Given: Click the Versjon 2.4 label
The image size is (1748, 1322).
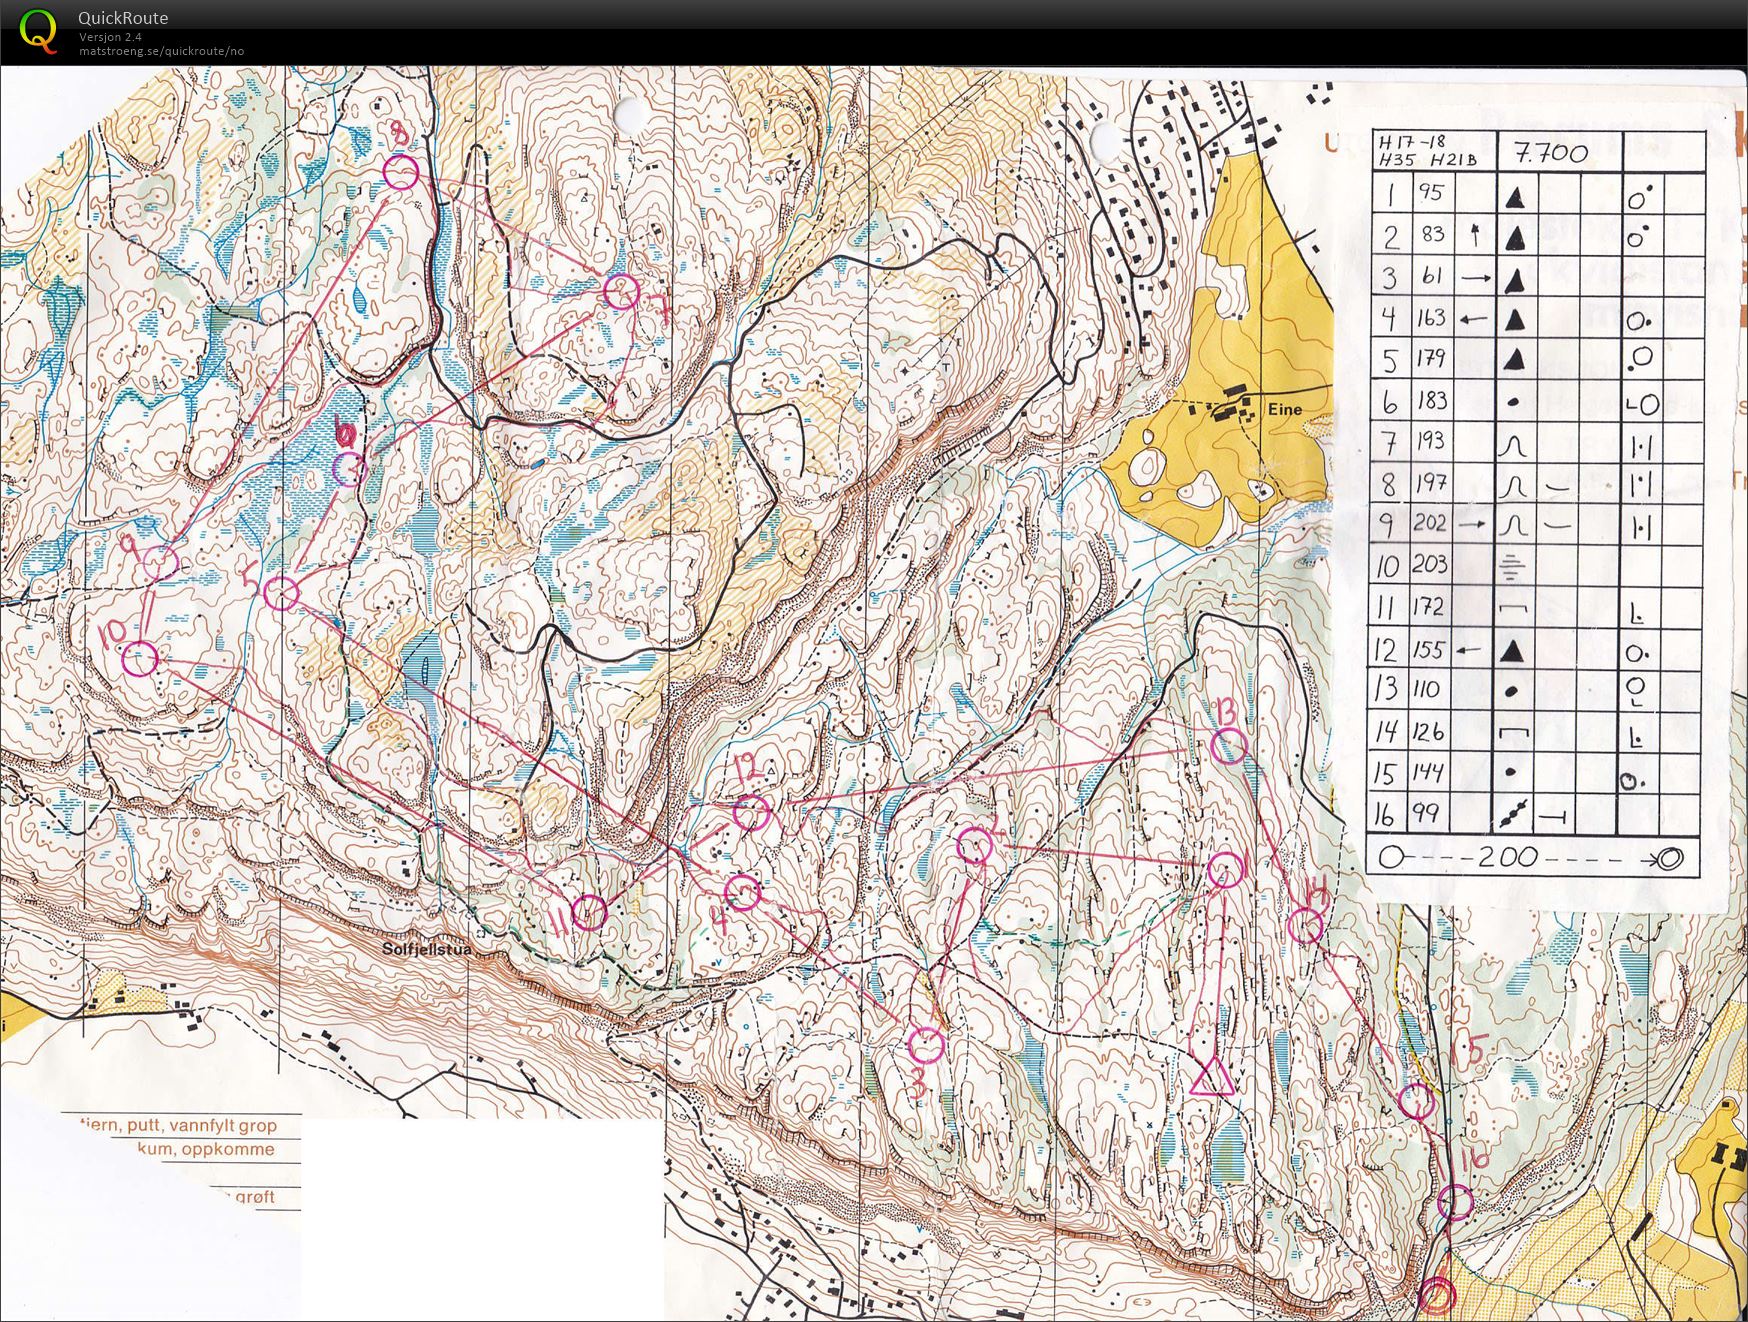Looking at the screenshot, I should [111, 37].
